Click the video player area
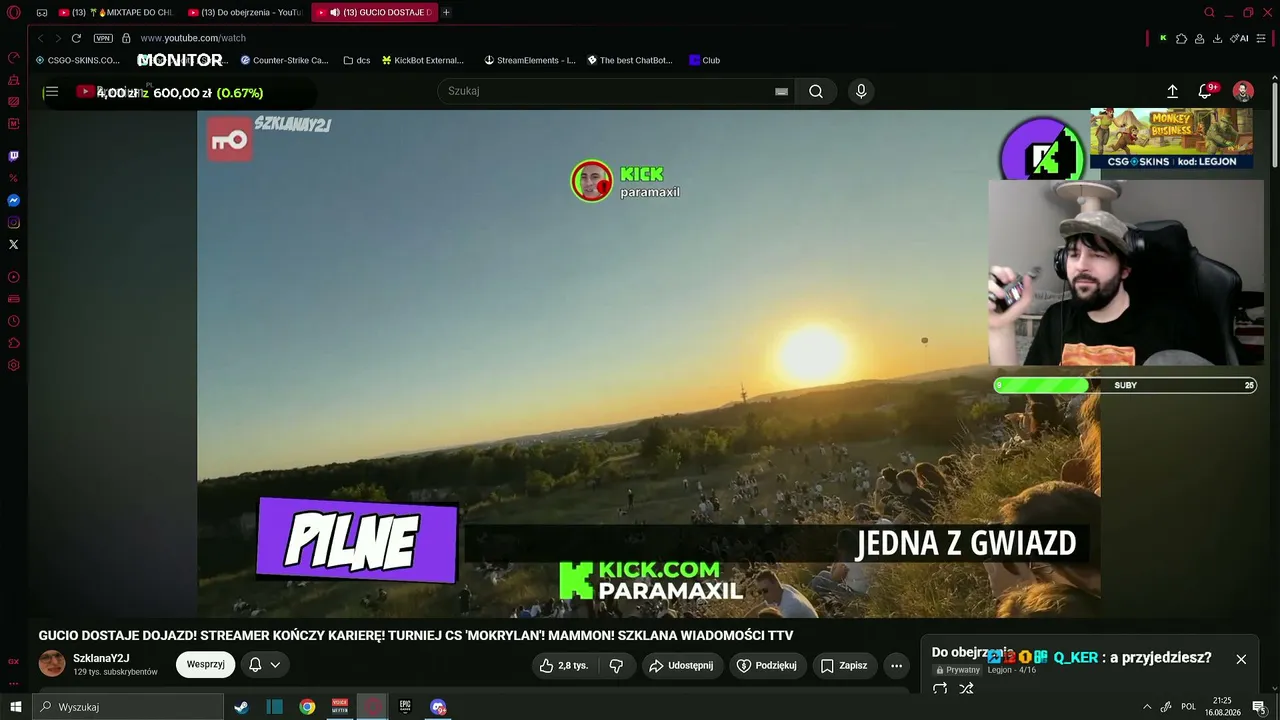Image resolution: width=1280 pixels, height=720 pixels. click(648, 363)
